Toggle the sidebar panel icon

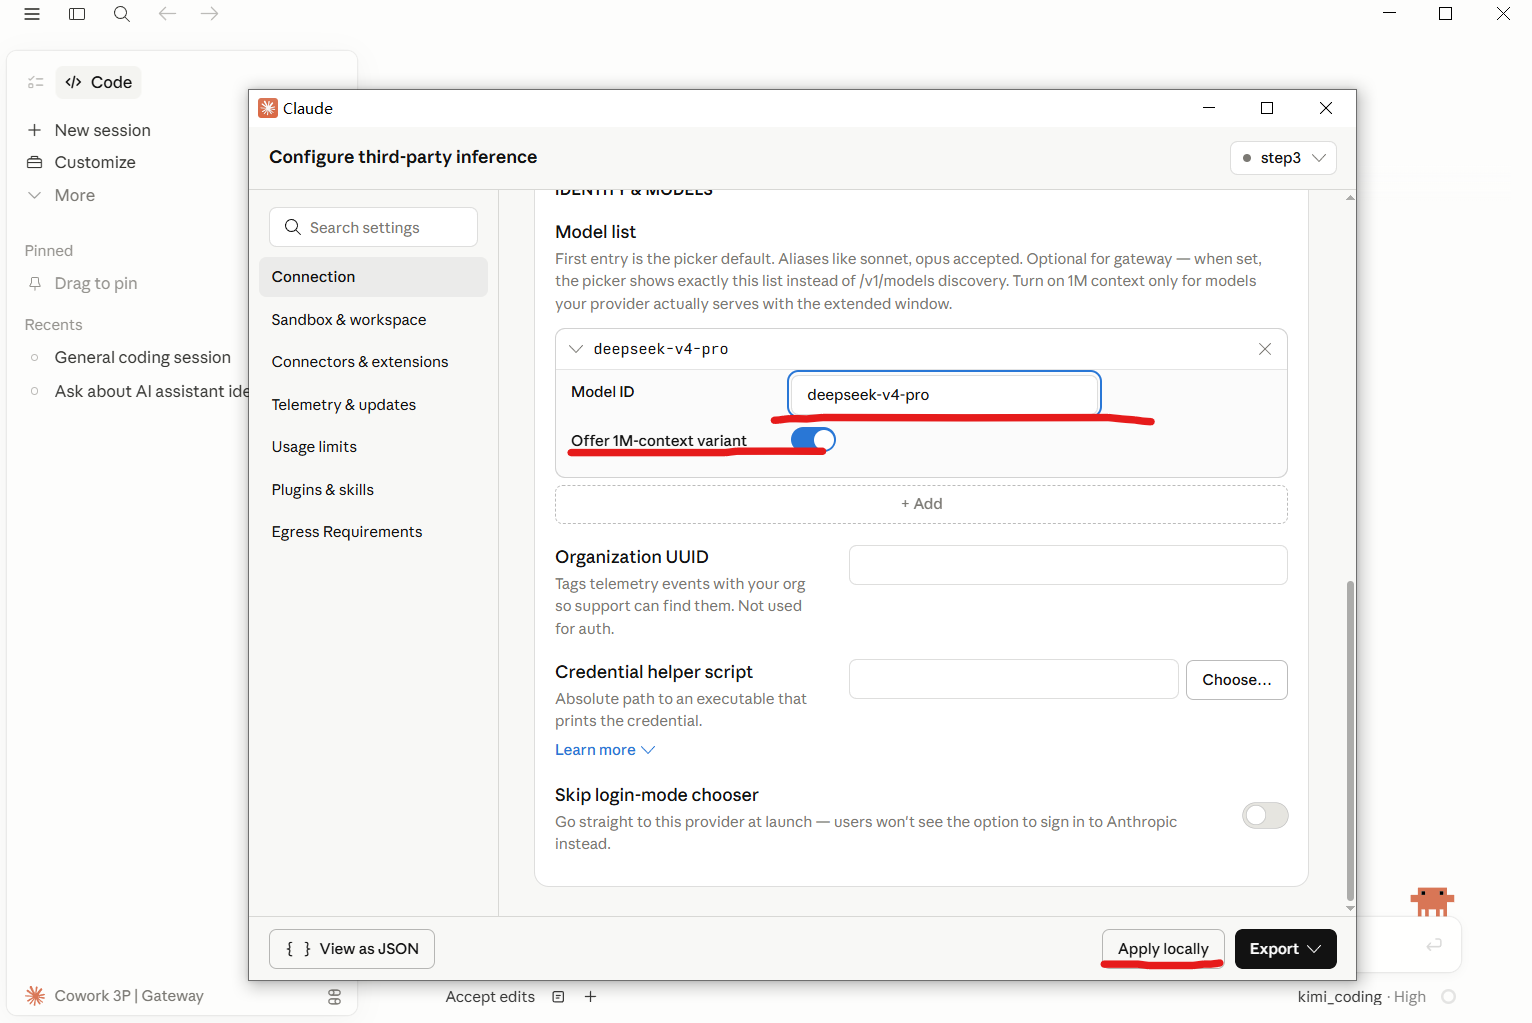(x=77, y=14)
